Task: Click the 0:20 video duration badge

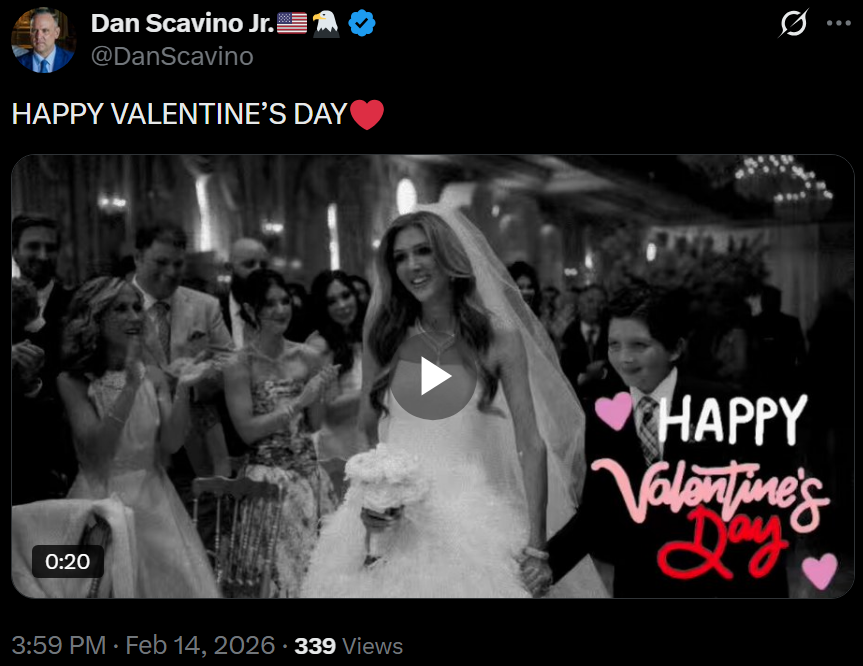Action: click(x=68, y=561)
